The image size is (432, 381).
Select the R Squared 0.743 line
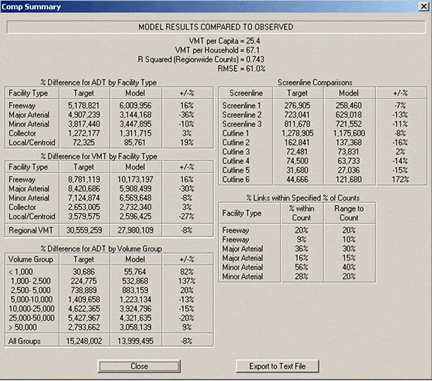click(201, 60)
